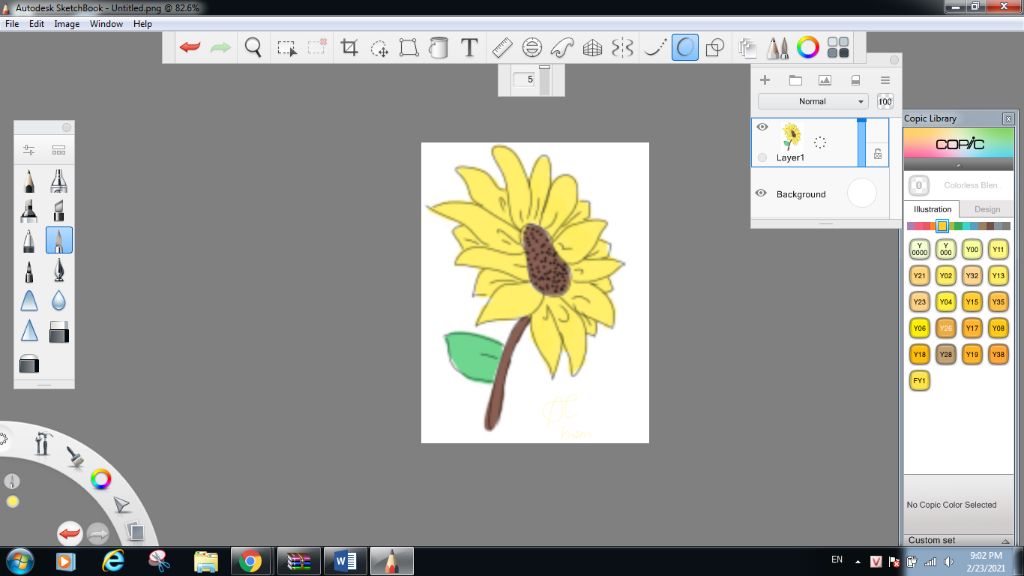Close the Copic Library panel
The image size is (1024, 576).
[x=1008, y=119]
